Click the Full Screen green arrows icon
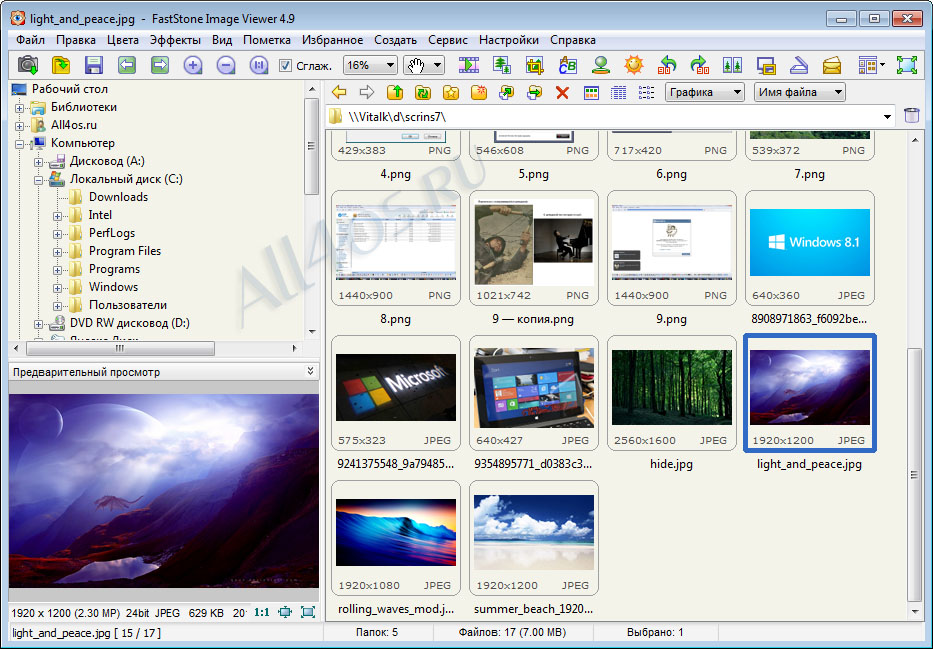Screen dimensions: 933x649 click(907, 65)
